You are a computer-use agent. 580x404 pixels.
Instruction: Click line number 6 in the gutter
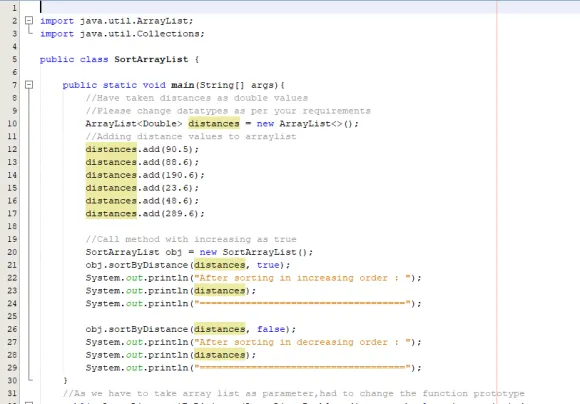pos(14,72)
